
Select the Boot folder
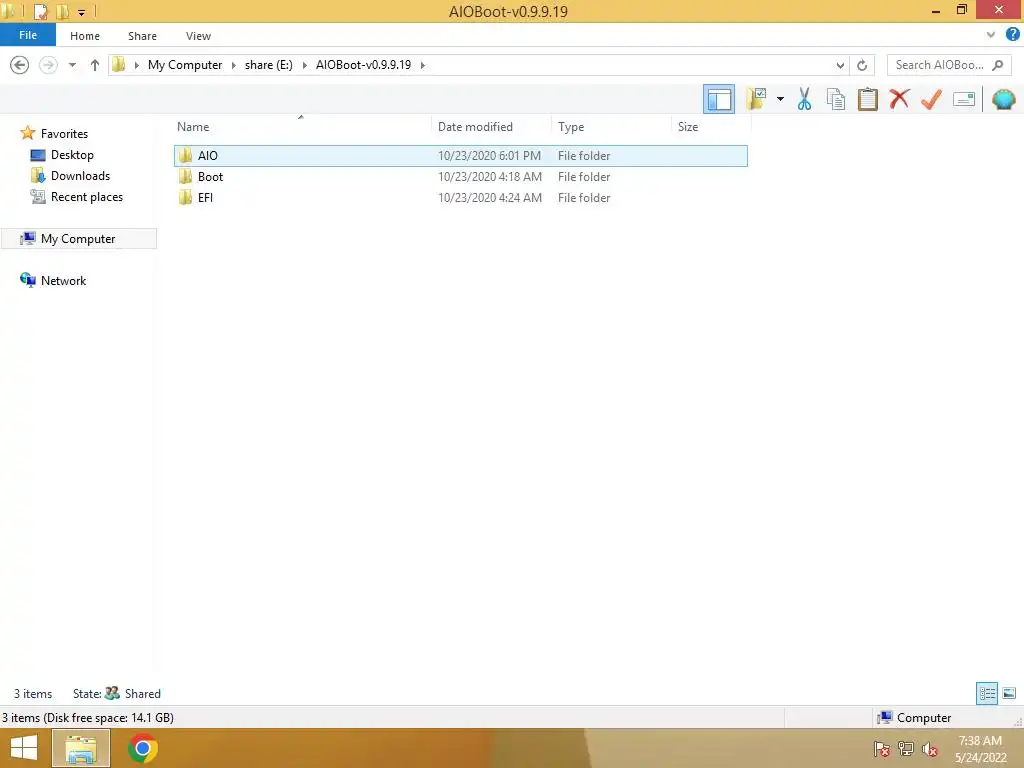tap(460, 176)
